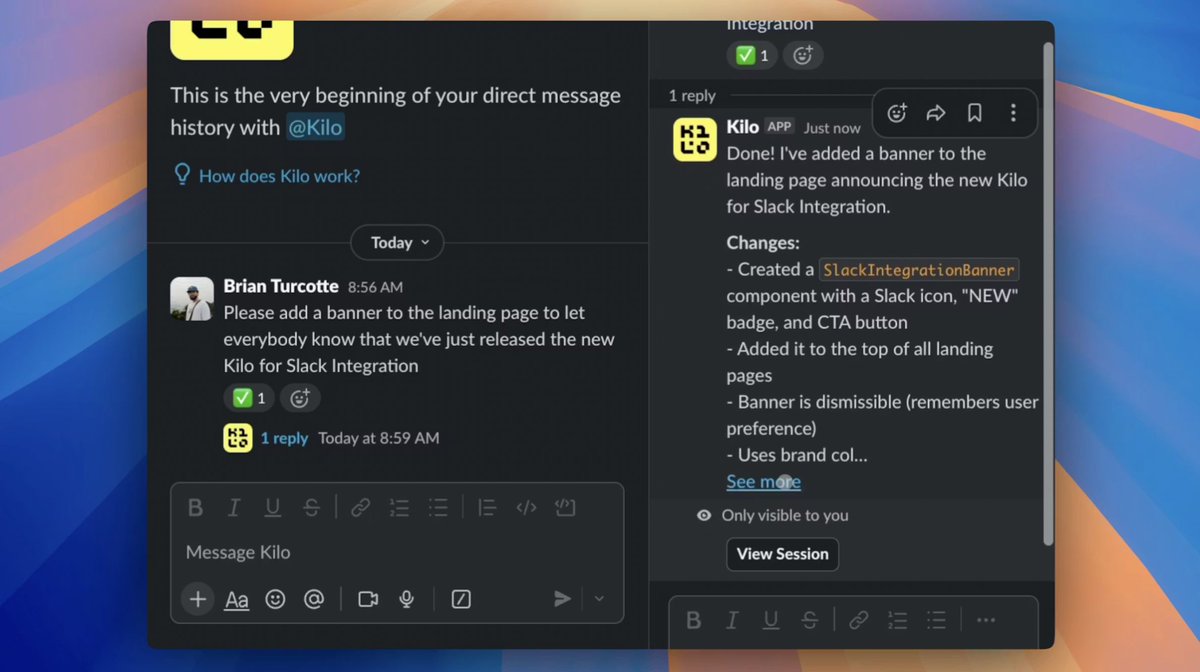
Task: Add a reaction to Brian's message
Action: 299,398
